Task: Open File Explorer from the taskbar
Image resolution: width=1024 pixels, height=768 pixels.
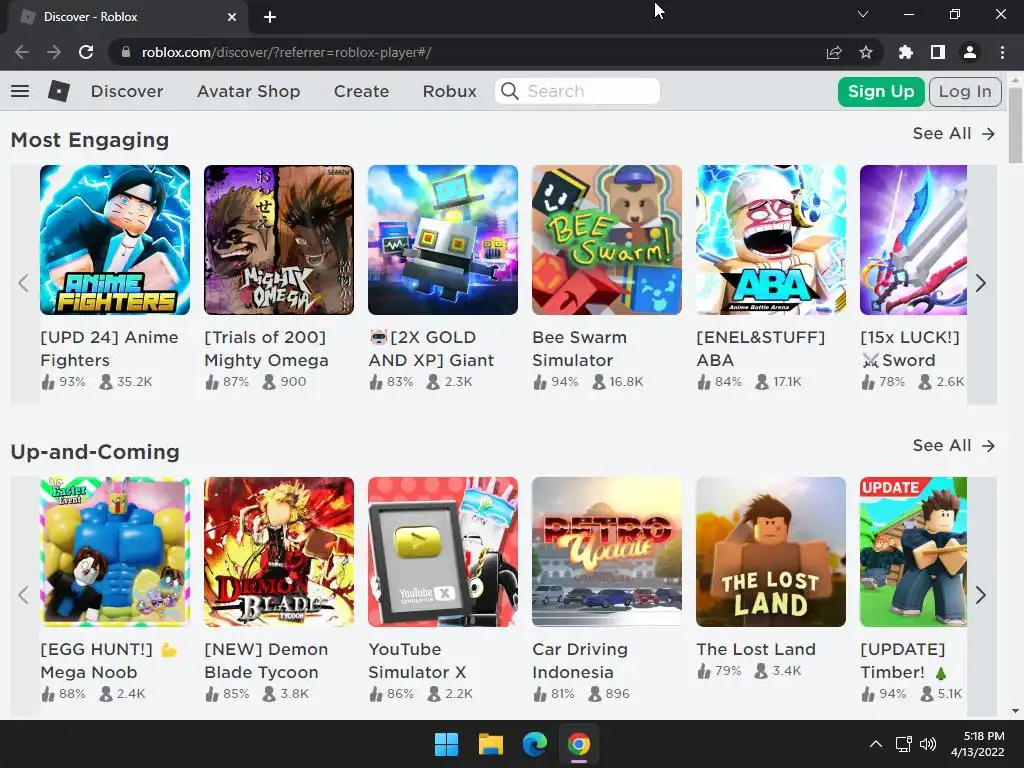Action: coord(490,744)
